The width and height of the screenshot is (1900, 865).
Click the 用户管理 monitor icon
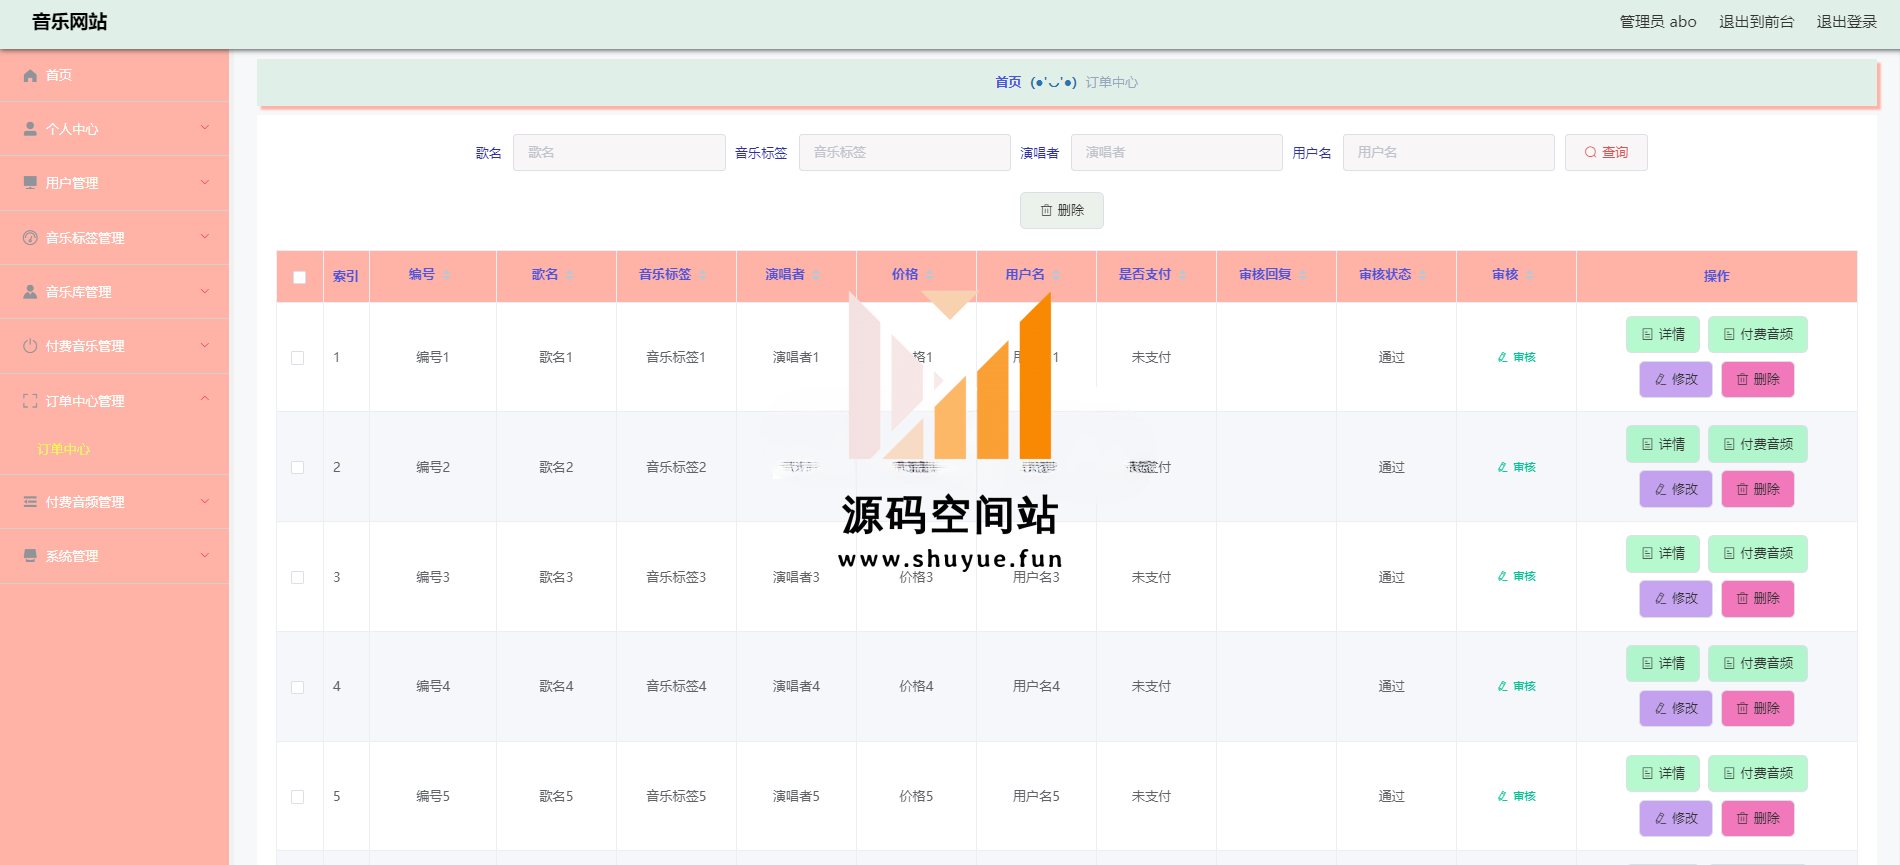pos(30,183)
